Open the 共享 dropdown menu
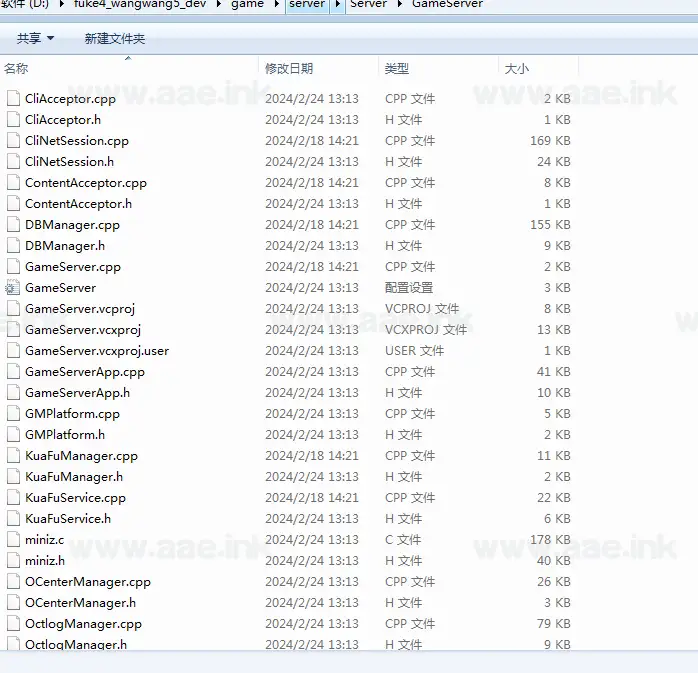Image resolution: width=698 pixels, height=673 pixels. (35, 38)
